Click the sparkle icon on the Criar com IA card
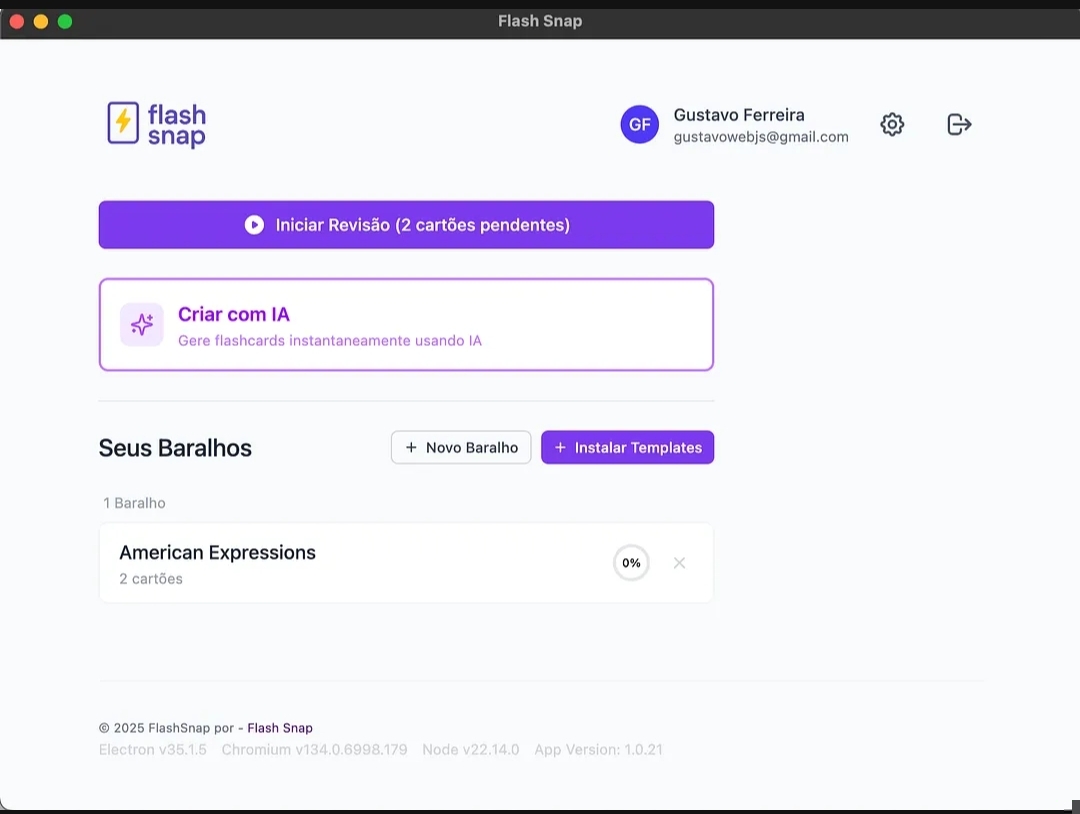 (x=141, y=324)
